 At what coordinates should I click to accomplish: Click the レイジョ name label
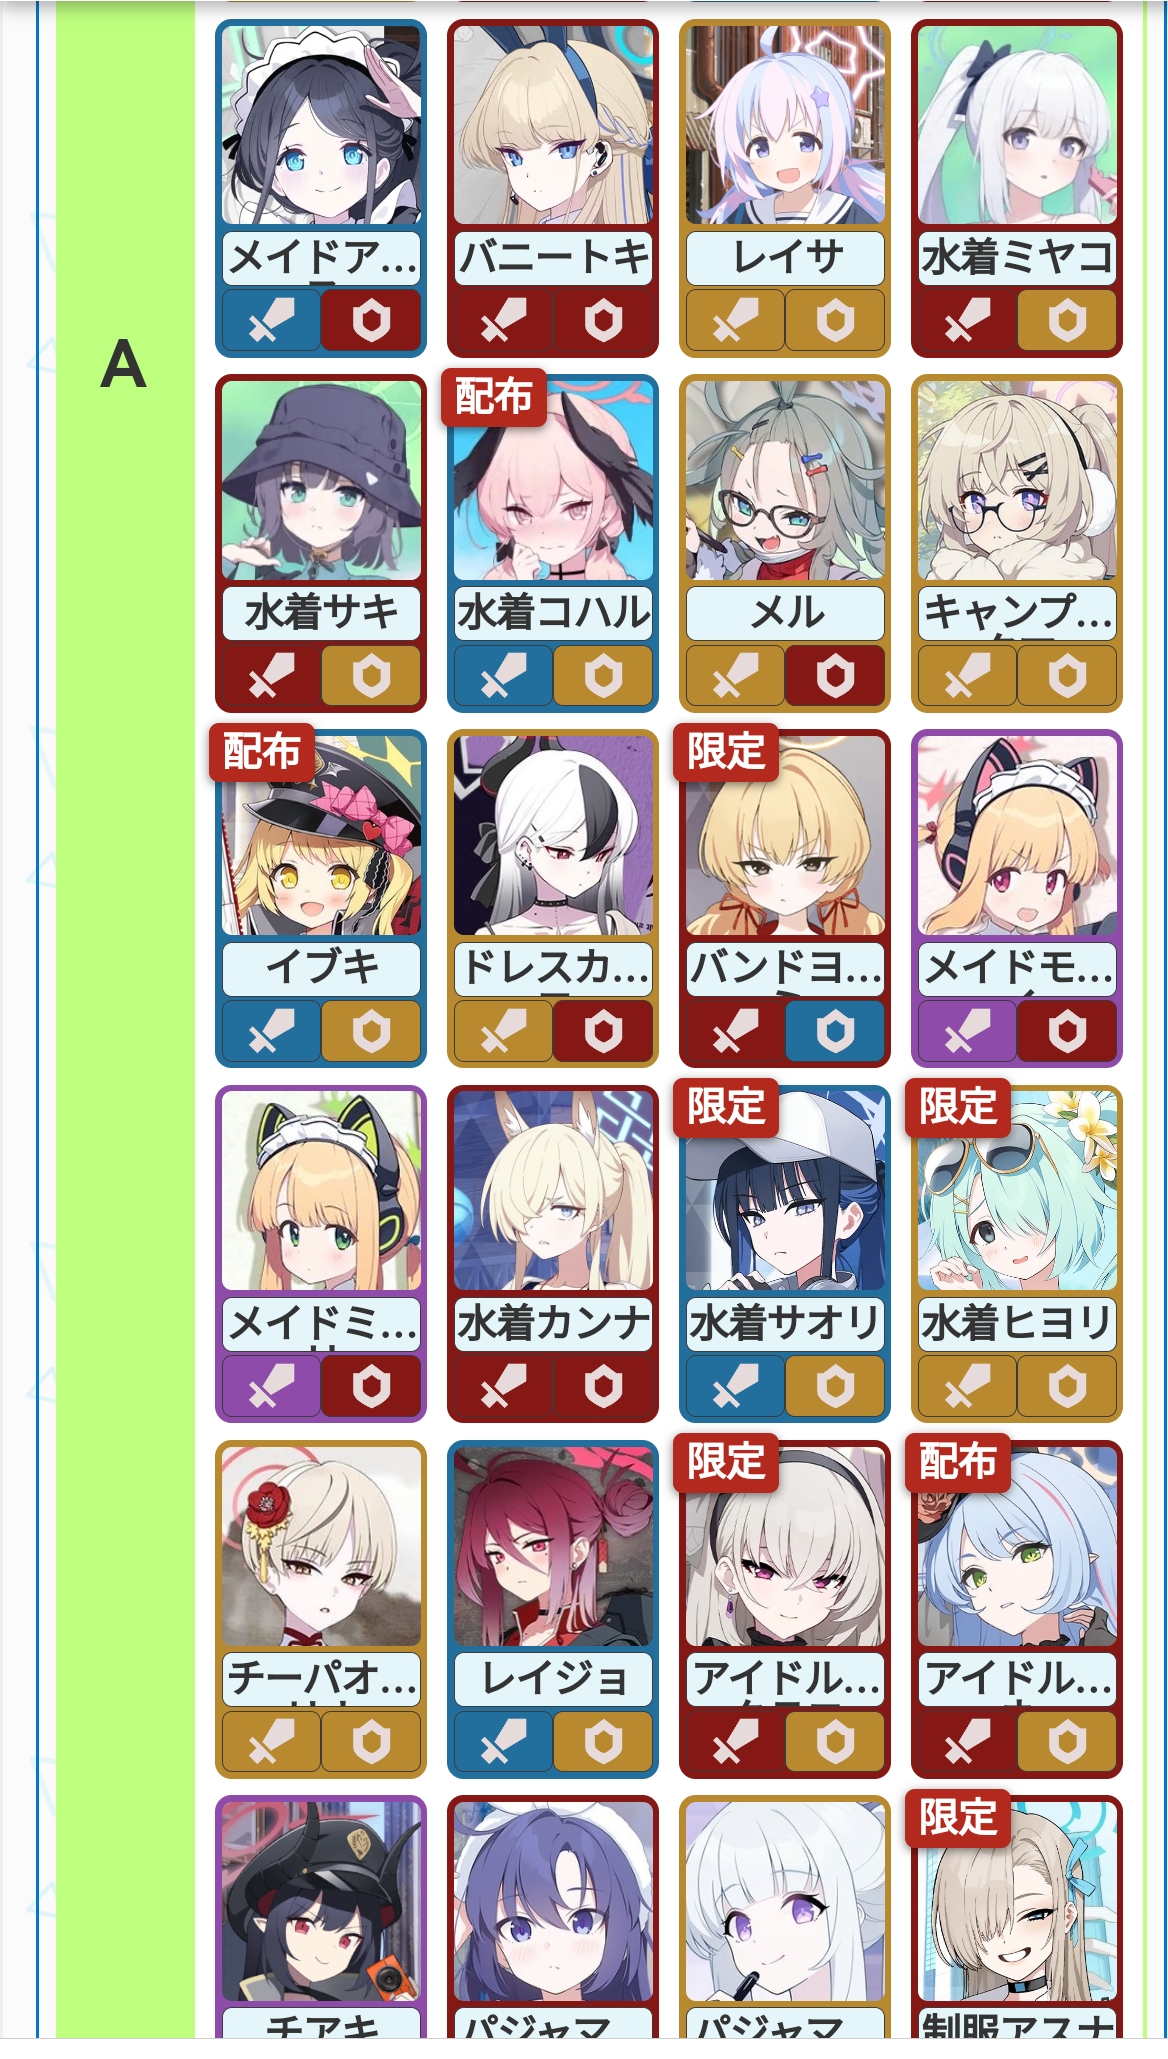coord(553,1678)
